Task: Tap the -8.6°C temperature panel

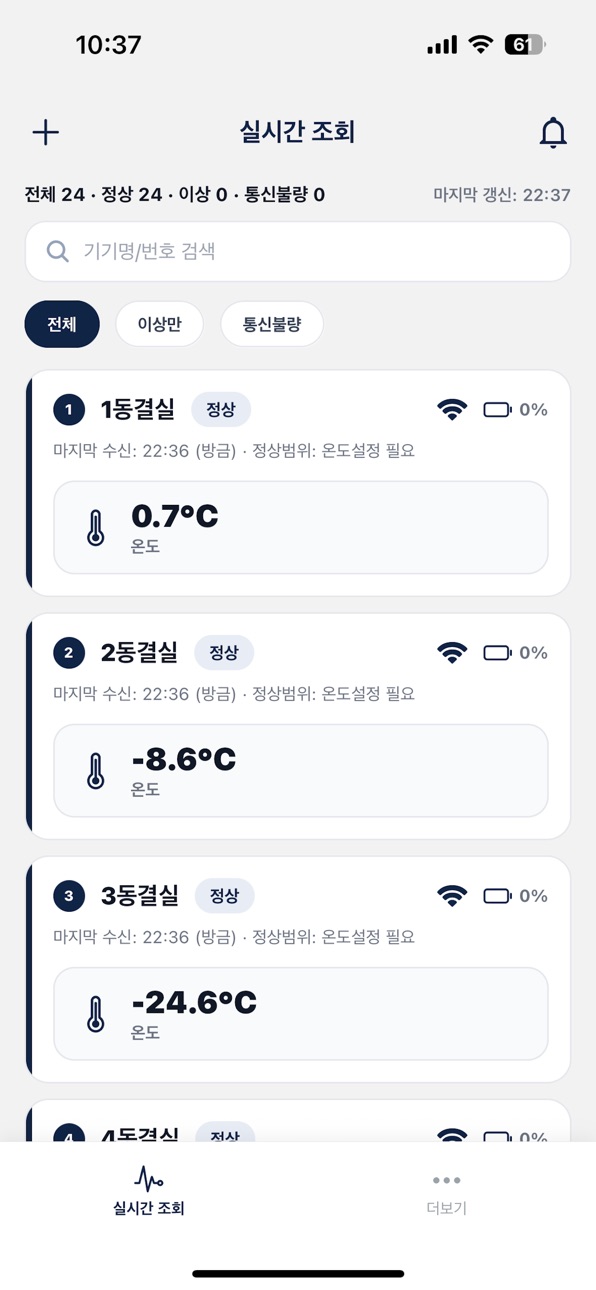Action: [x=301, y=771]
